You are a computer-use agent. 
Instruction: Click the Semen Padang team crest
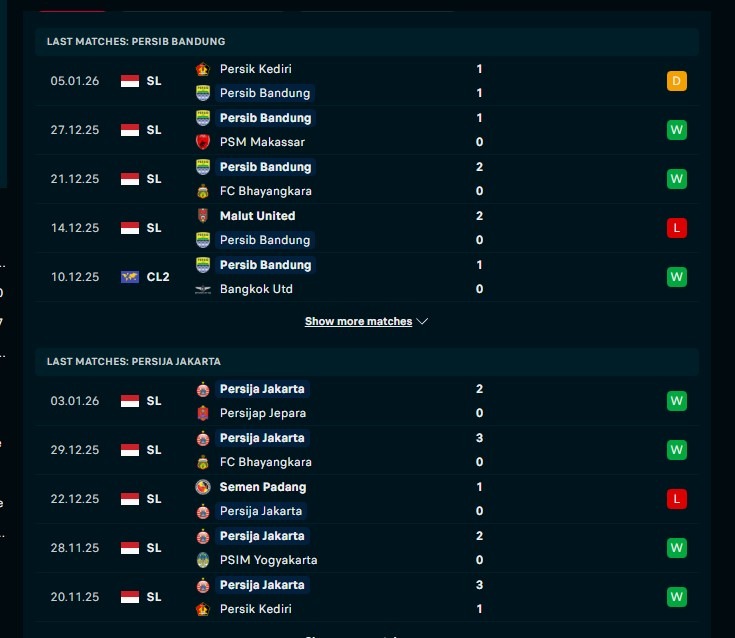tap(203, 487)
